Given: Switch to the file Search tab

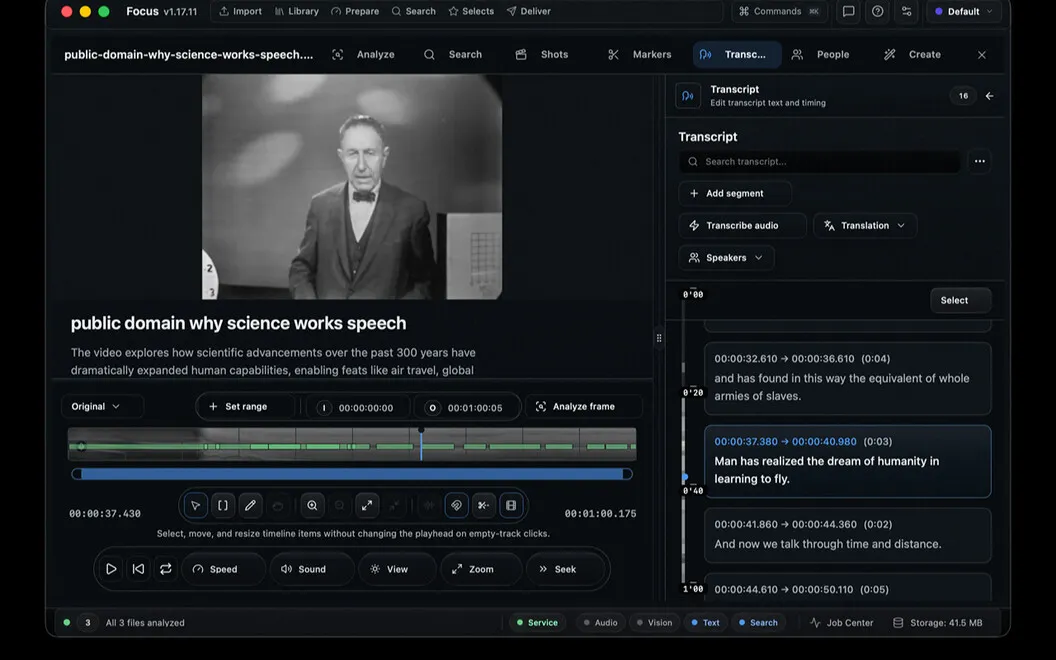Looking at the screenshot, I should [453, 55].
